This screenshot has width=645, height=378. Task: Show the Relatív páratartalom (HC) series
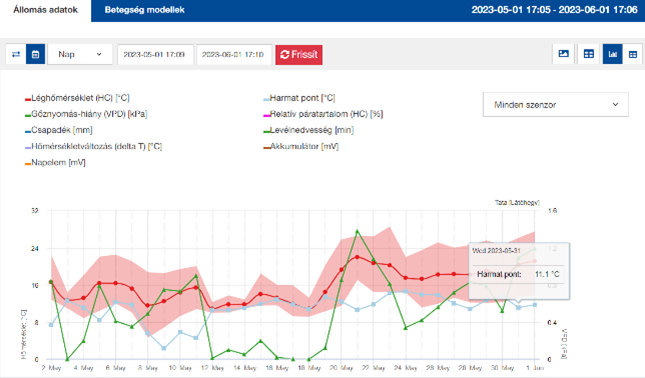click(323, 114)
